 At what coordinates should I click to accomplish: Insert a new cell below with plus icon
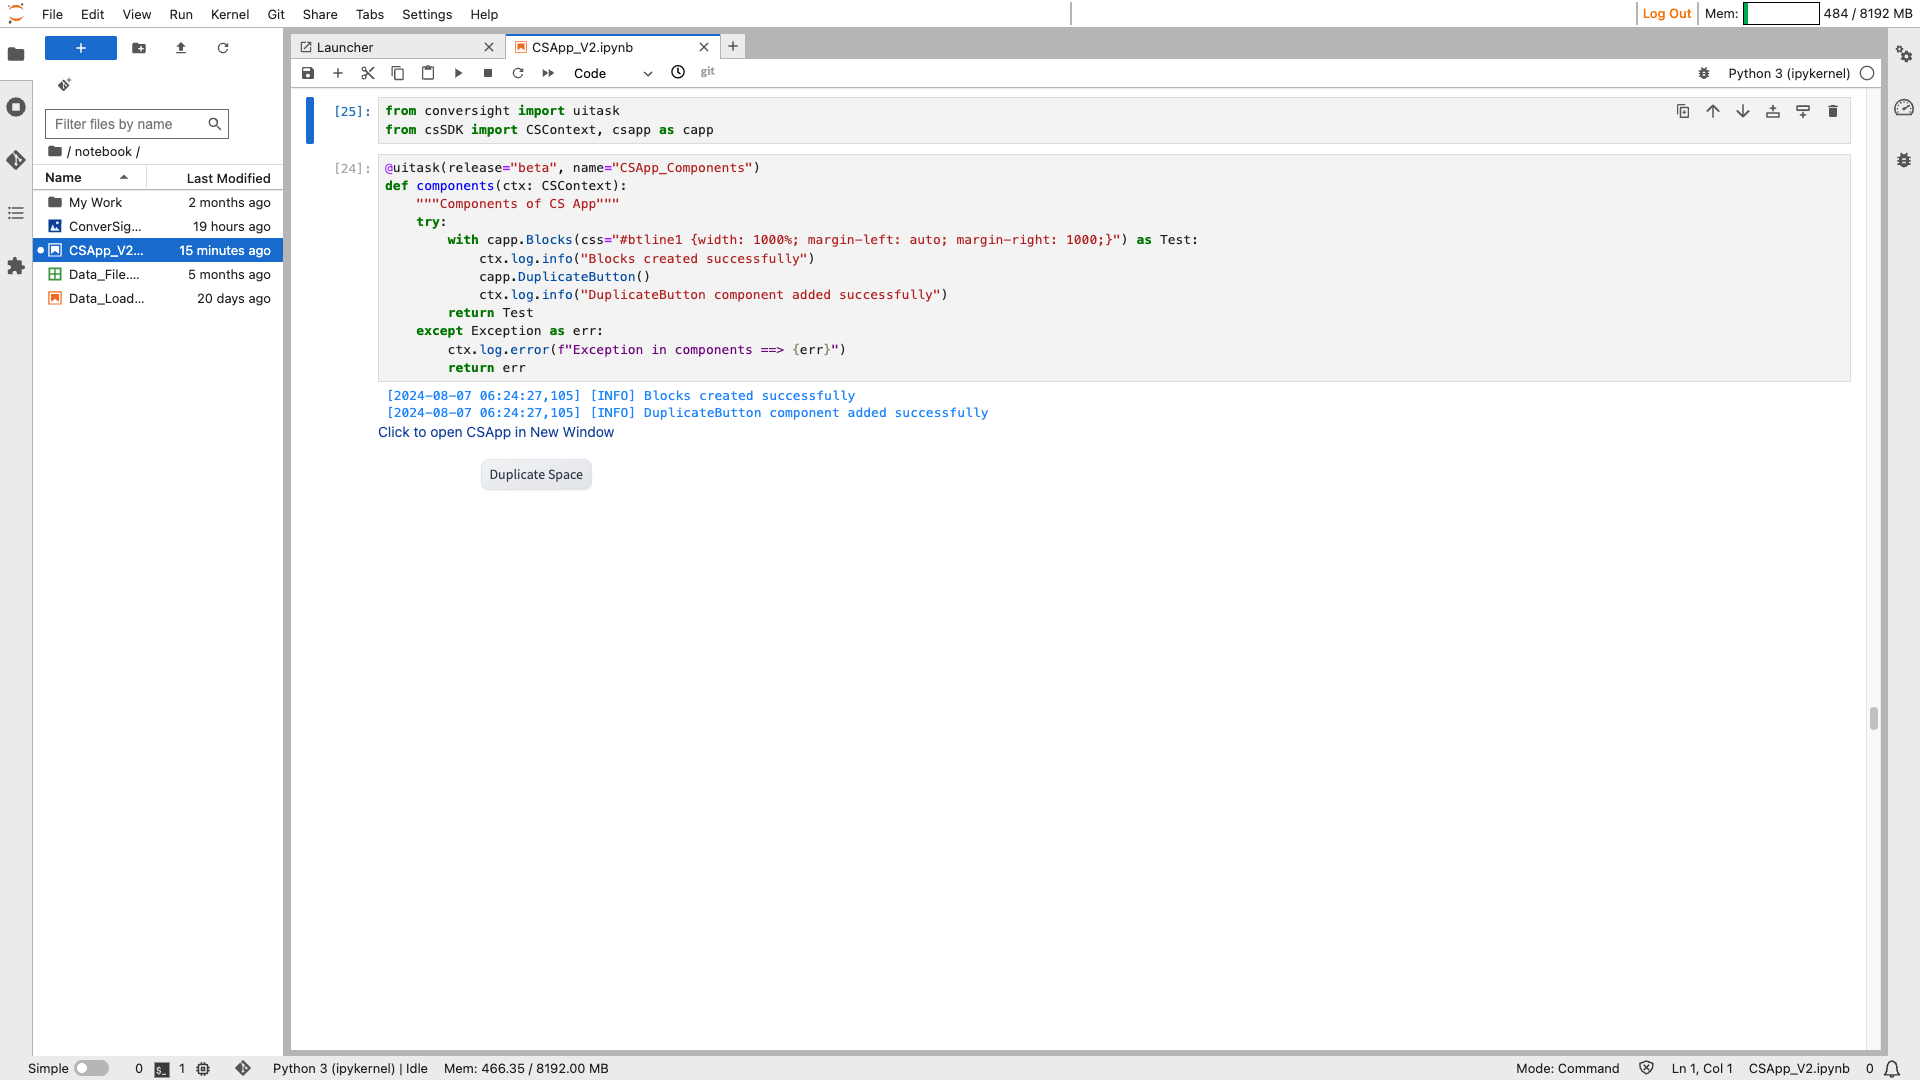coord(338,73)
